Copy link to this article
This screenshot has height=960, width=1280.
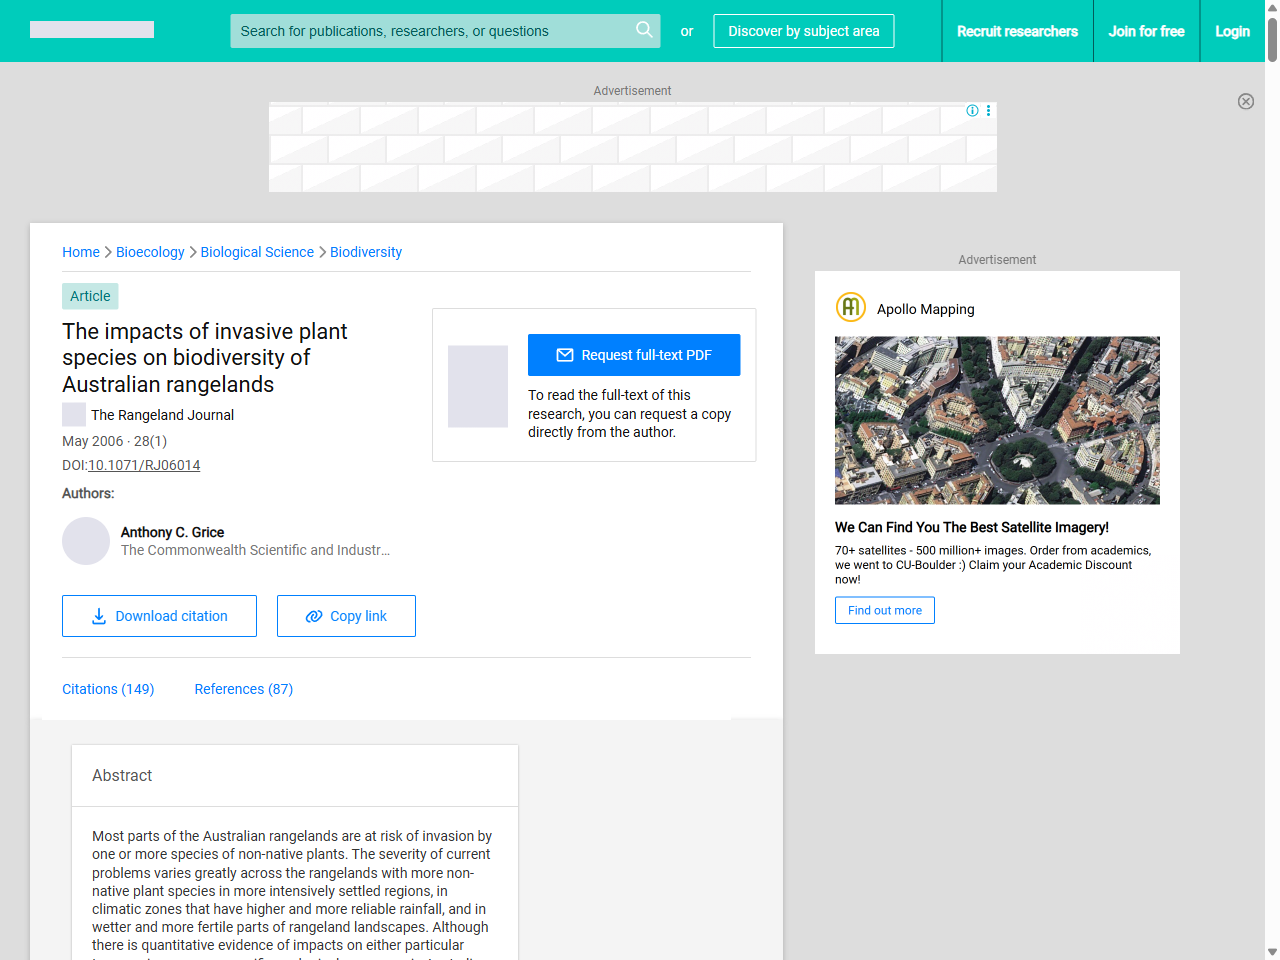pyautogui.click(x=346, y=616)
